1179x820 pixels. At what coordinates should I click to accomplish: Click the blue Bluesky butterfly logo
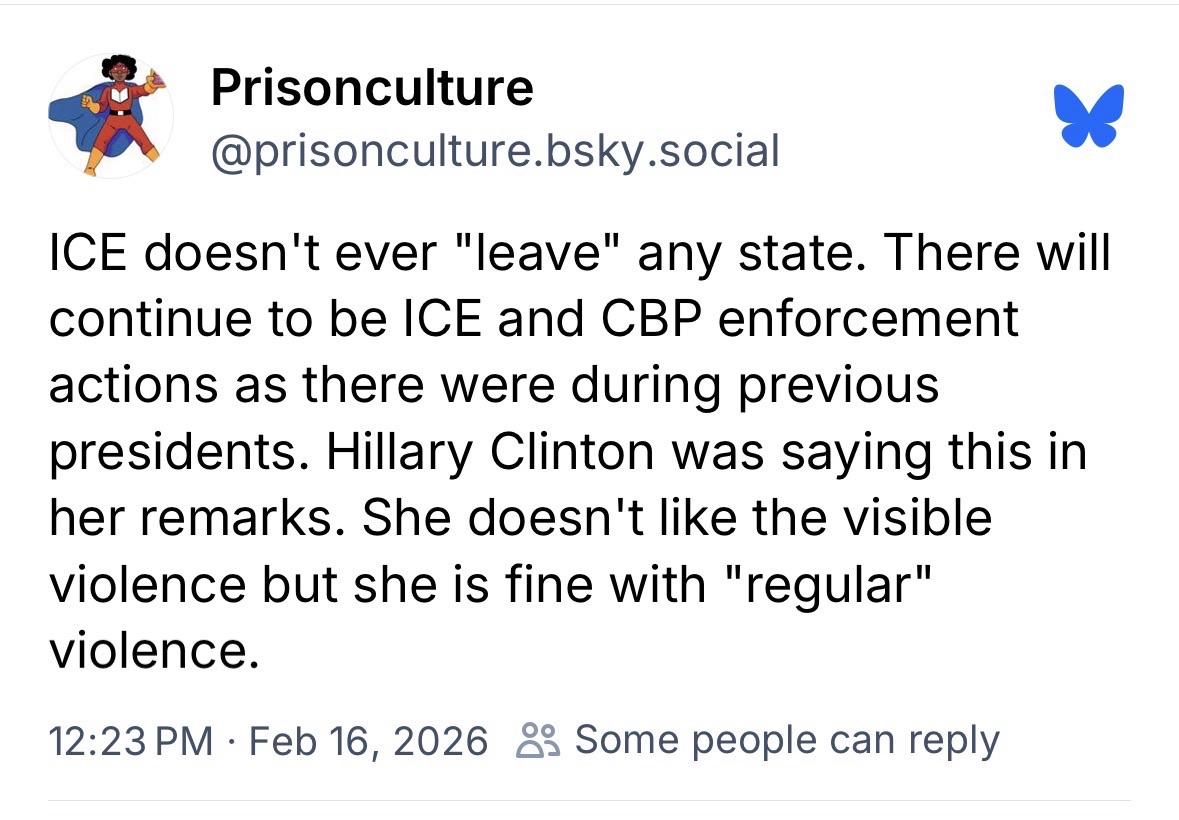point(1089,116)
